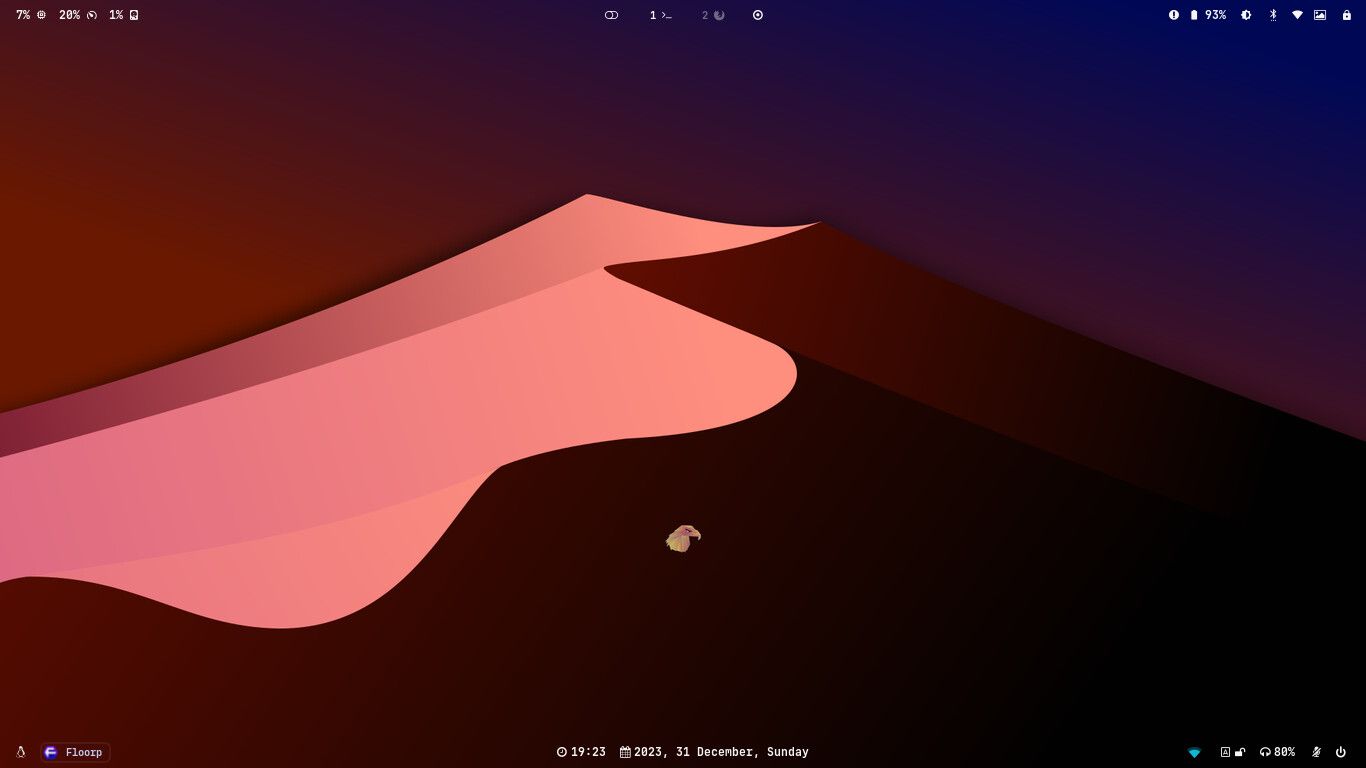
Task: Click the brightness adjustment icon
Action: tap(1245, 15)
